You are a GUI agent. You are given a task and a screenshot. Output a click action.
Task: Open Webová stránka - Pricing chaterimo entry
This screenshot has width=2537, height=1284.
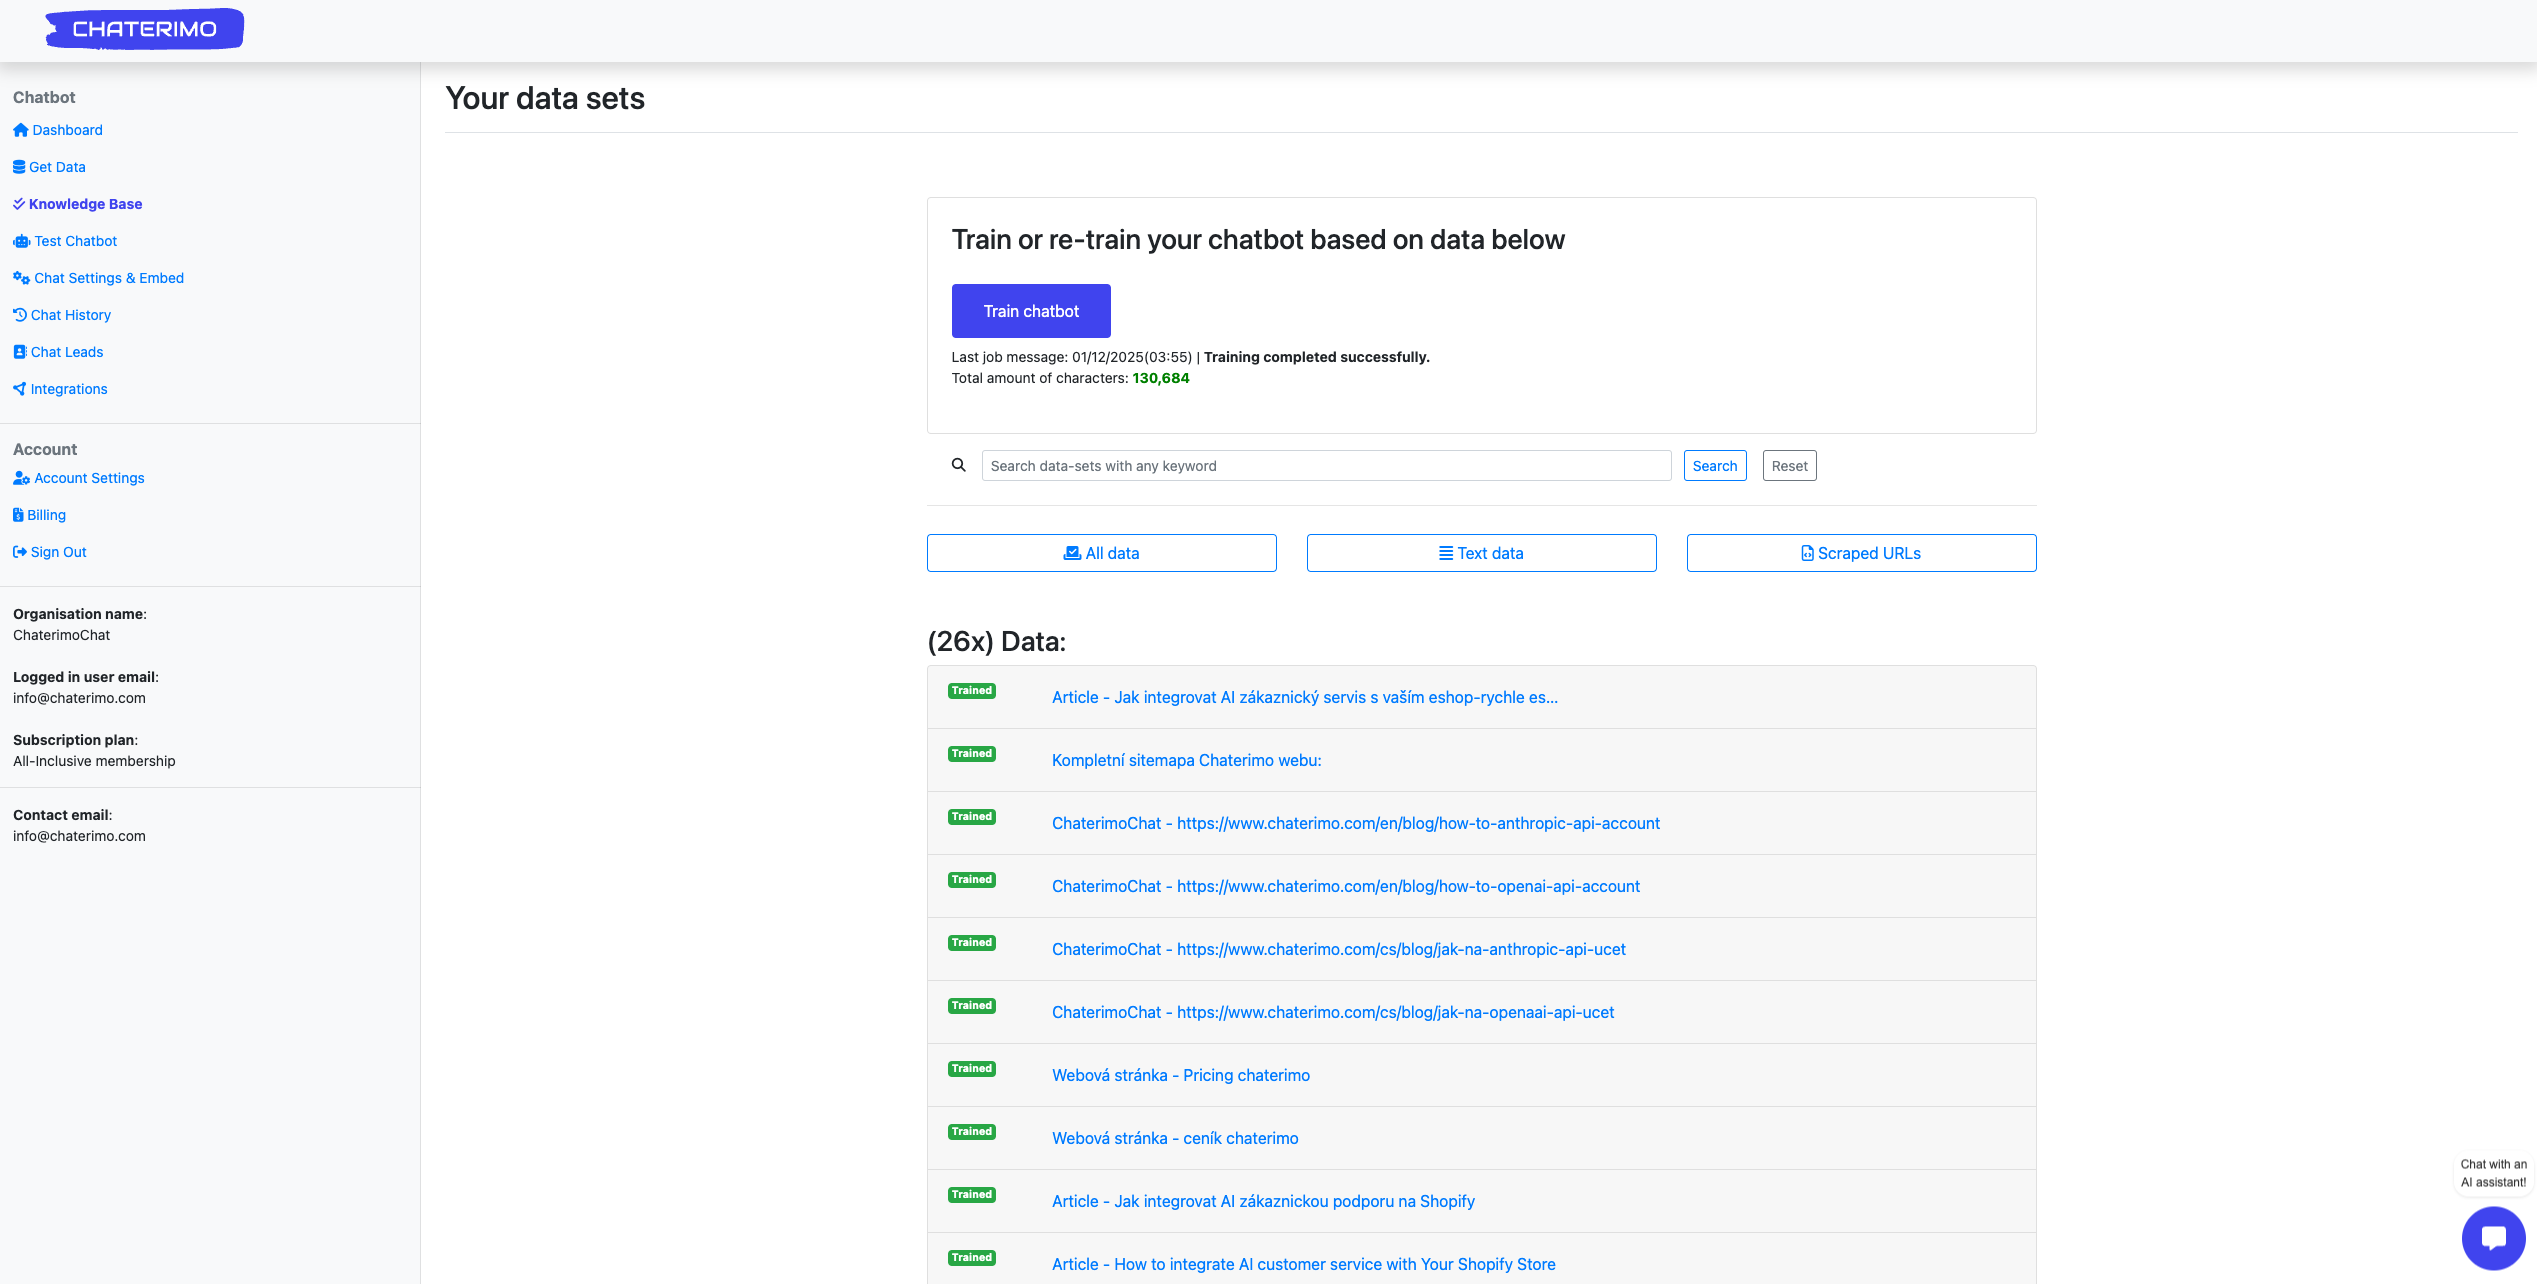tap(1180, 1075)
